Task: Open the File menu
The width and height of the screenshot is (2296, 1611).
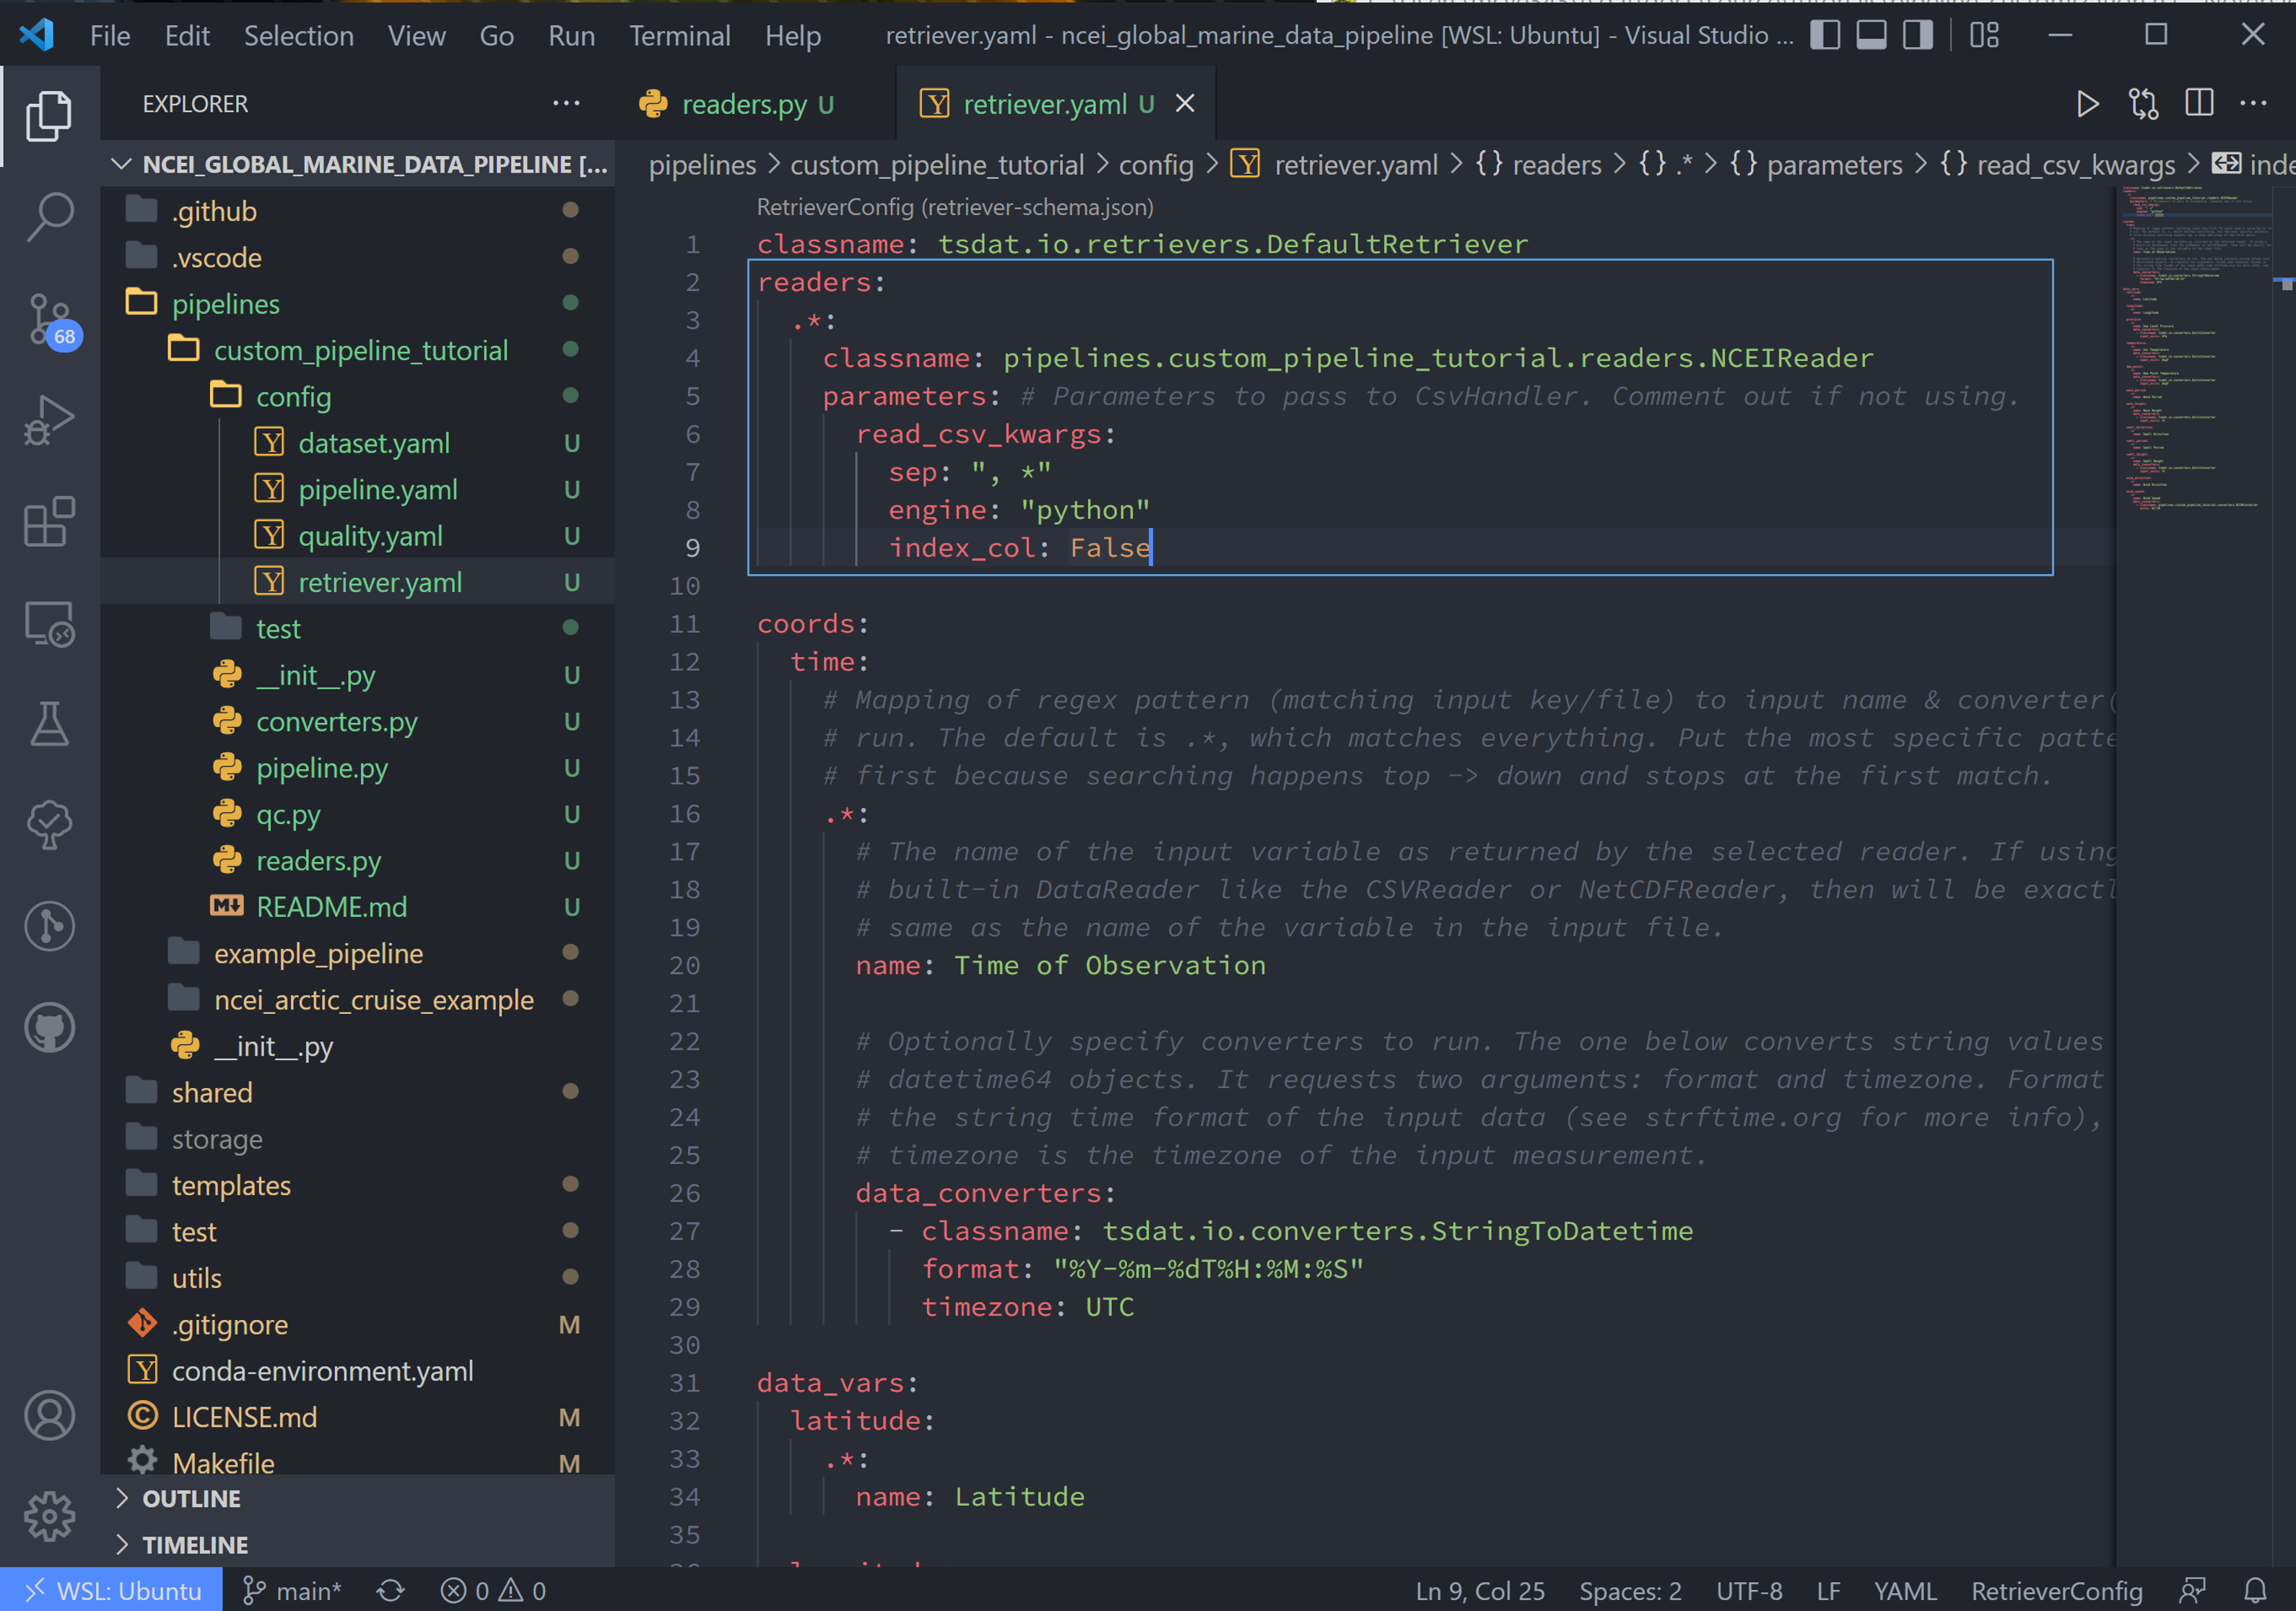Action: pyautogui.click(x=110, y=36)
